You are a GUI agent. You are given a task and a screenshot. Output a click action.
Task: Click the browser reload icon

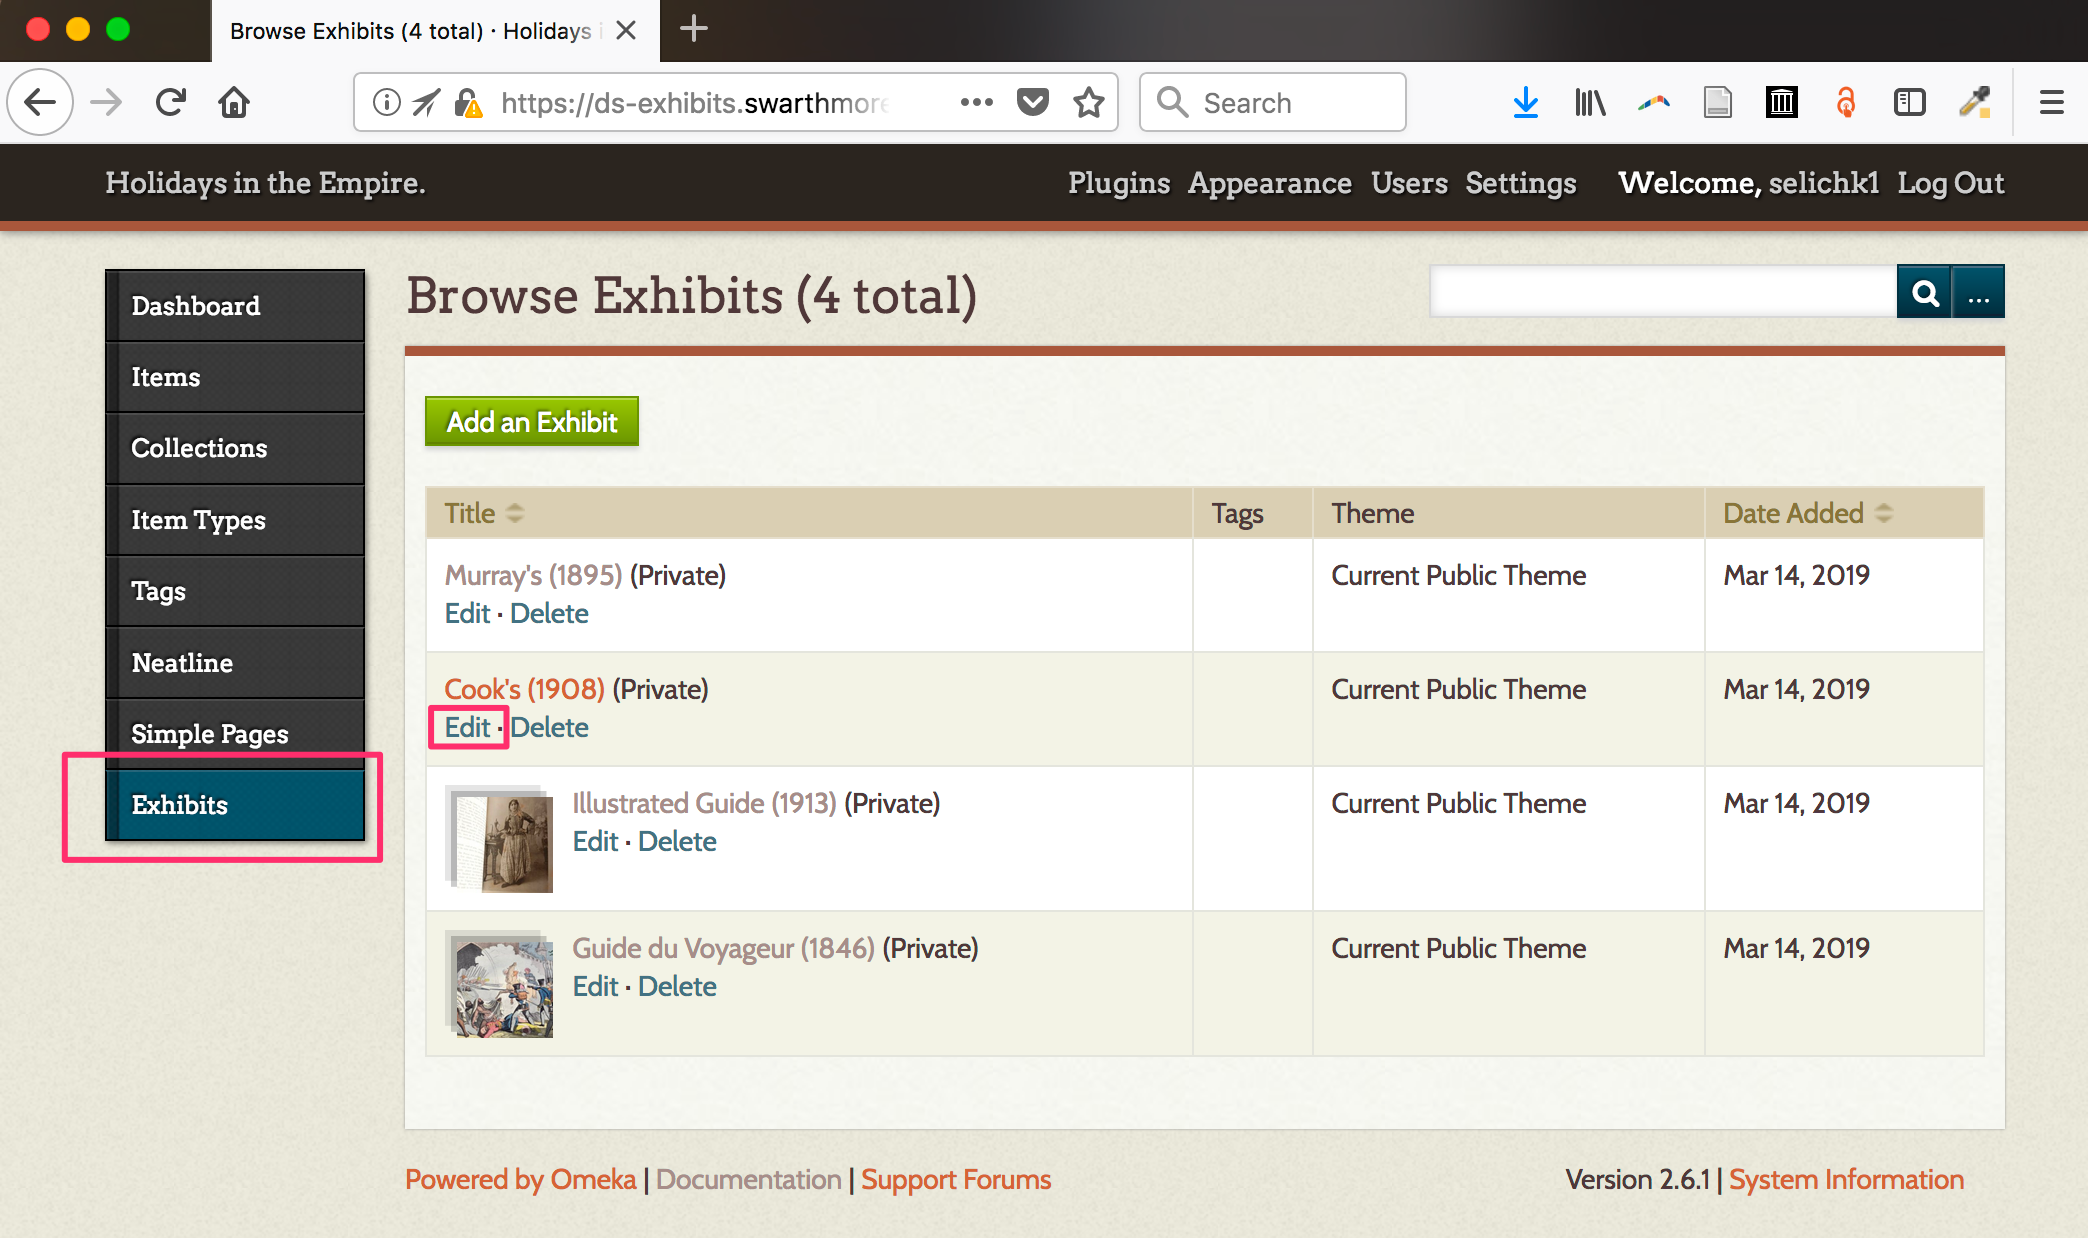[171, 102]
